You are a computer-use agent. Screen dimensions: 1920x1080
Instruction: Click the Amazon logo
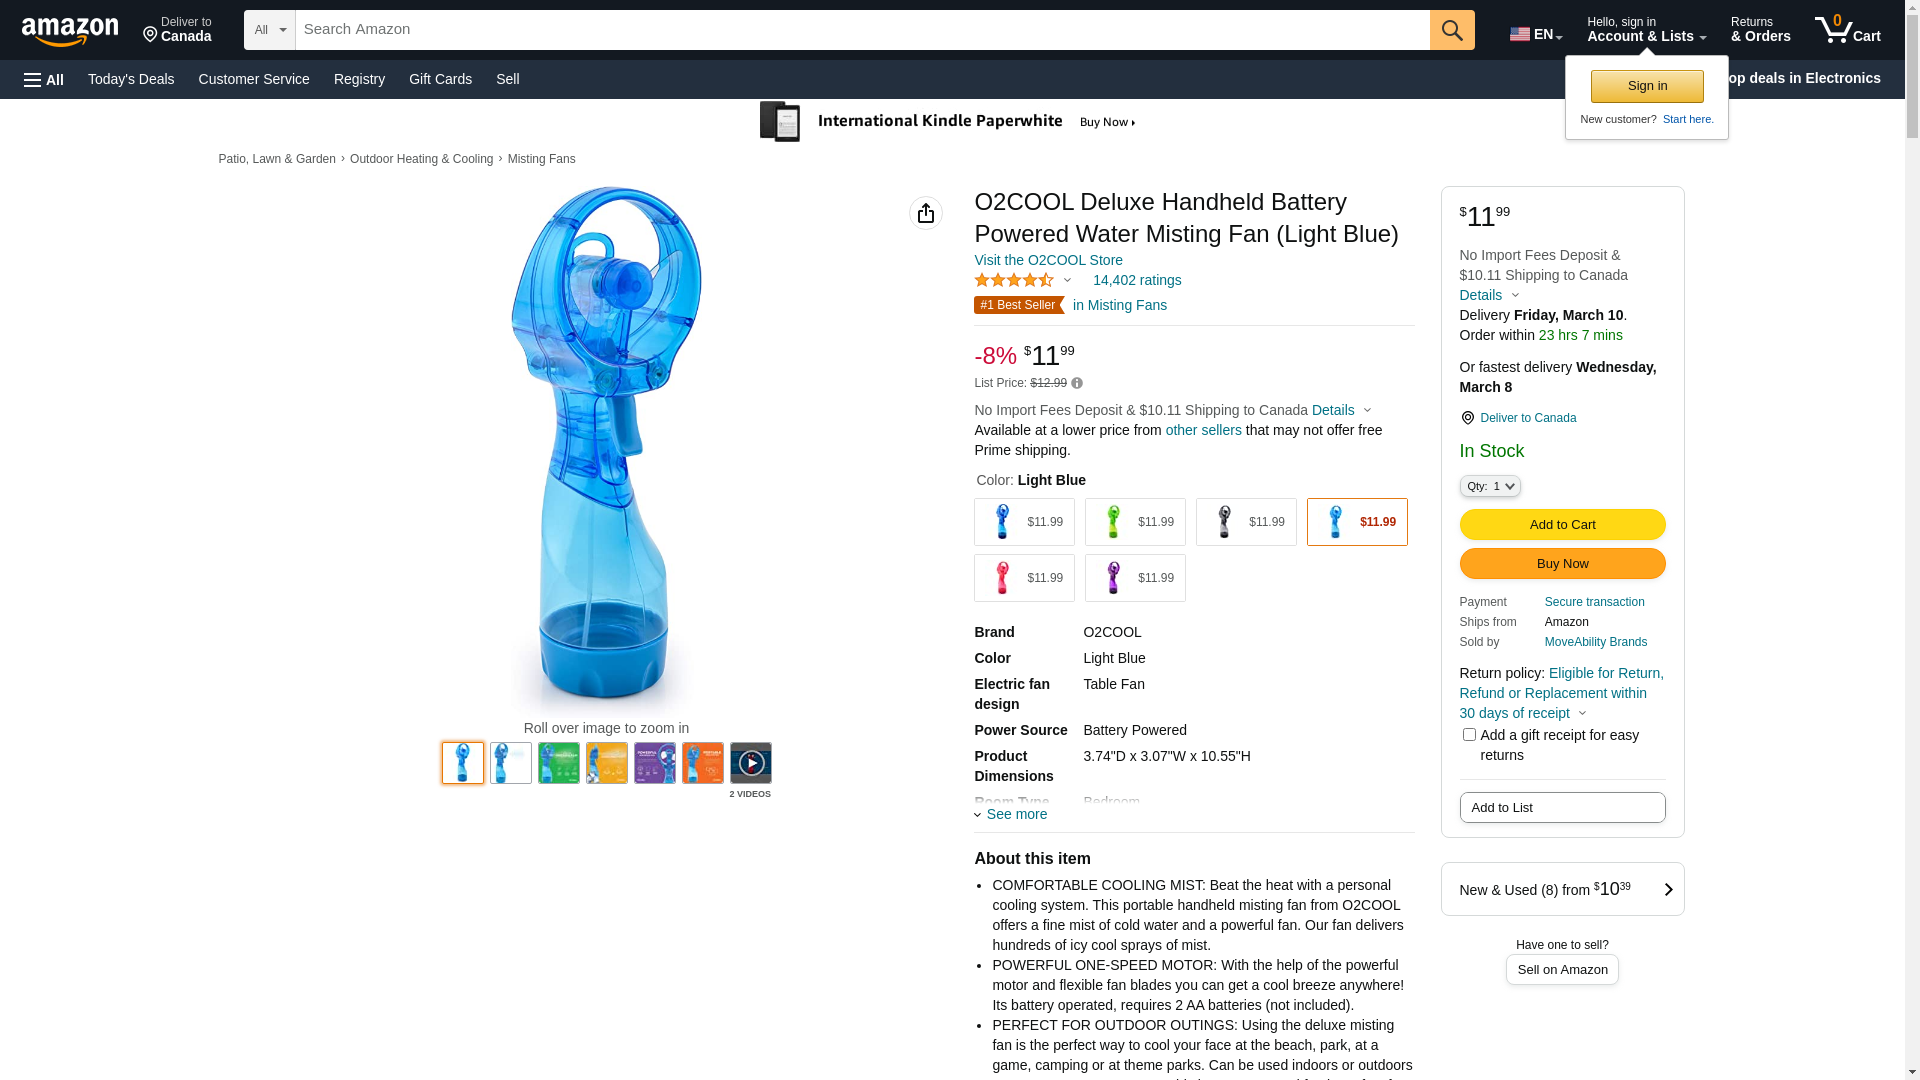[70, 31]
